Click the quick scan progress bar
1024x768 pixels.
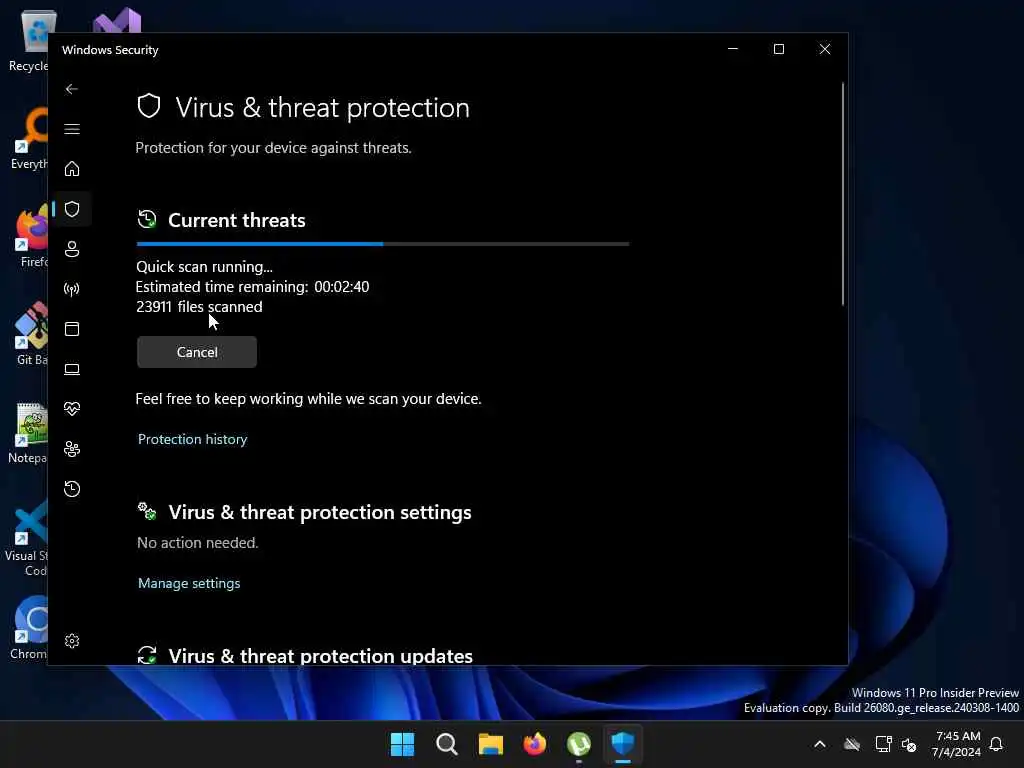pyautogui.click(x=383, y=244)
